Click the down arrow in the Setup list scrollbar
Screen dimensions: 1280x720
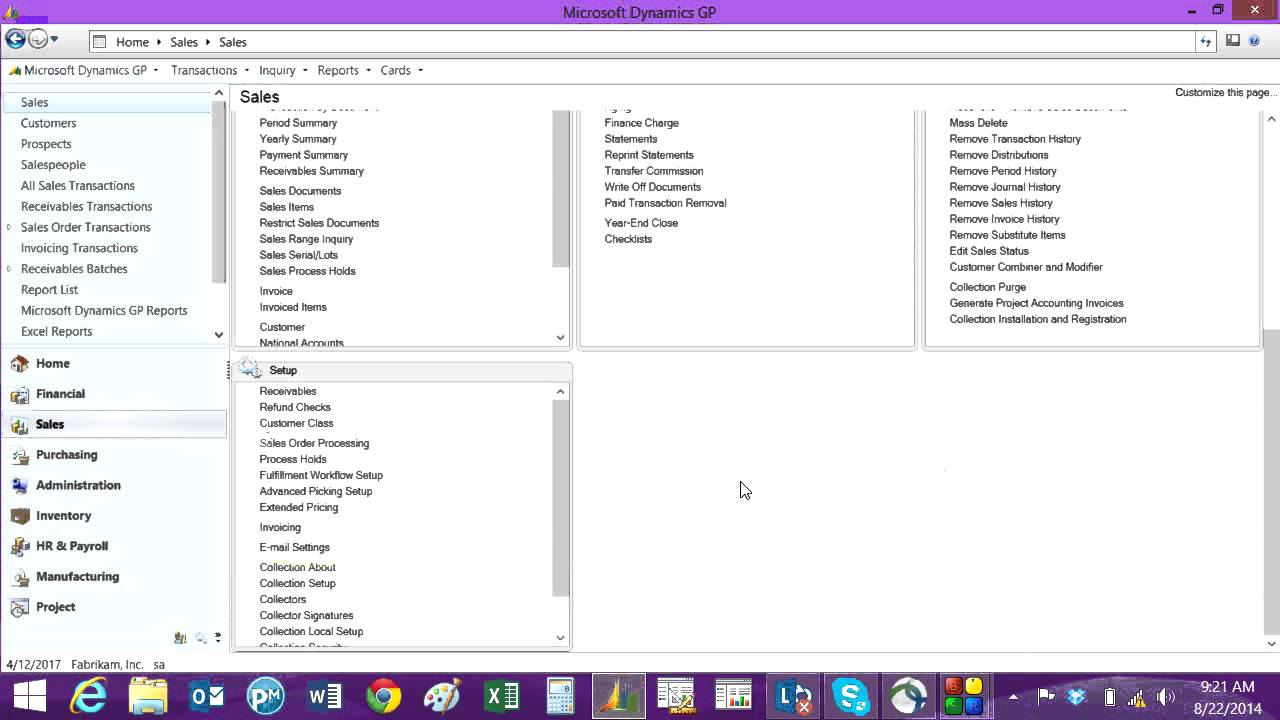click(x=560, y=637)
